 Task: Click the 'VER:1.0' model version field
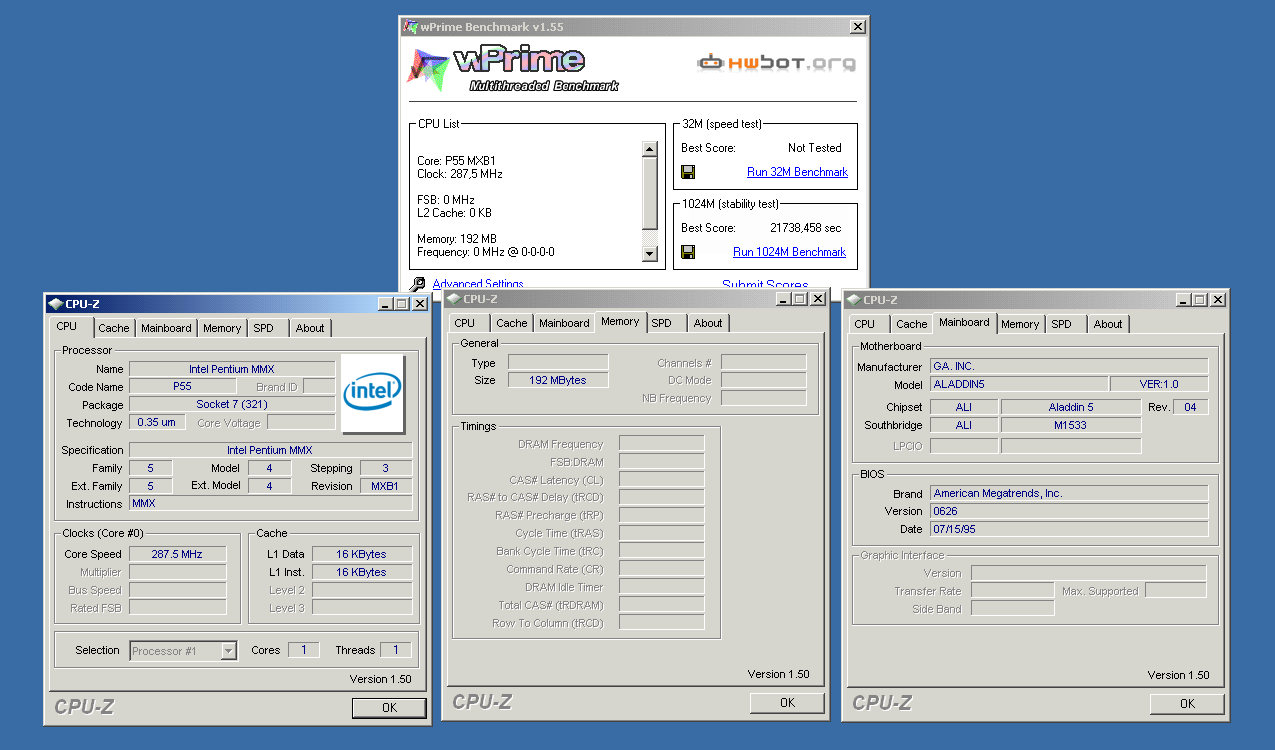coord(1159,384)
